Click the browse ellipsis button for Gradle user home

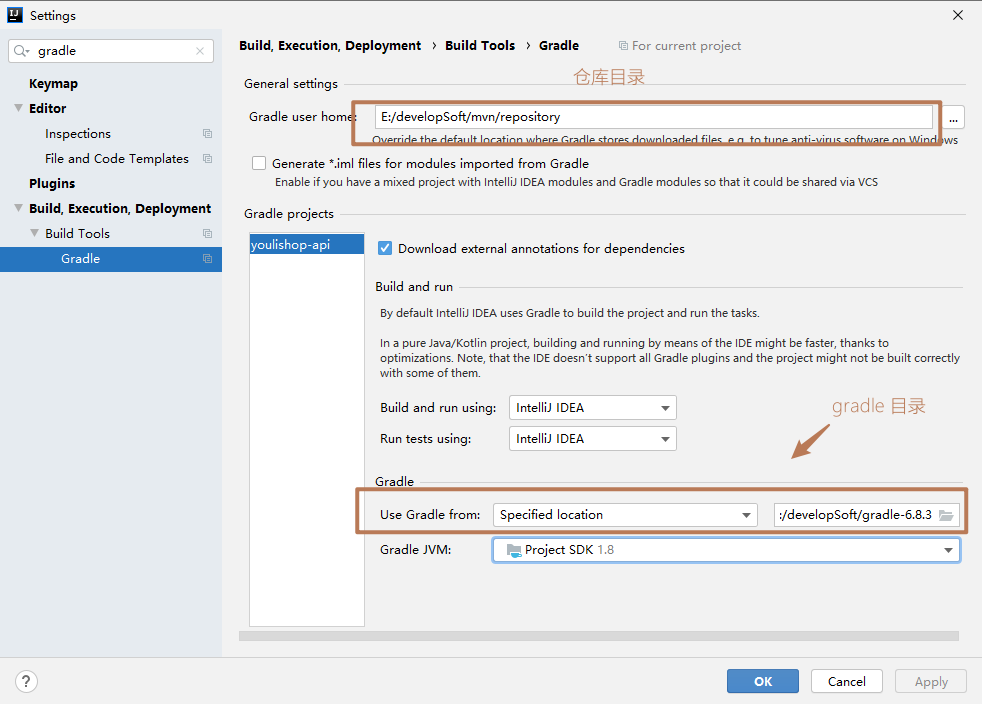(953, 117)
